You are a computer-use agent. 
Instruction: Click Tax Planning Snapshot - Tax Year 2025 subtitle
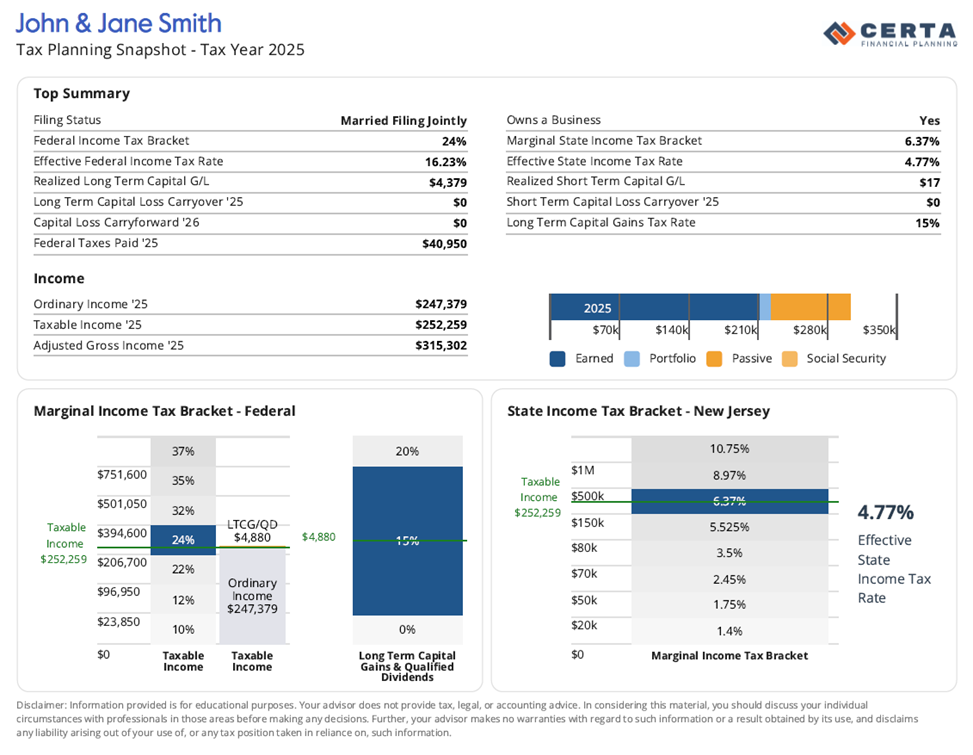160,50
